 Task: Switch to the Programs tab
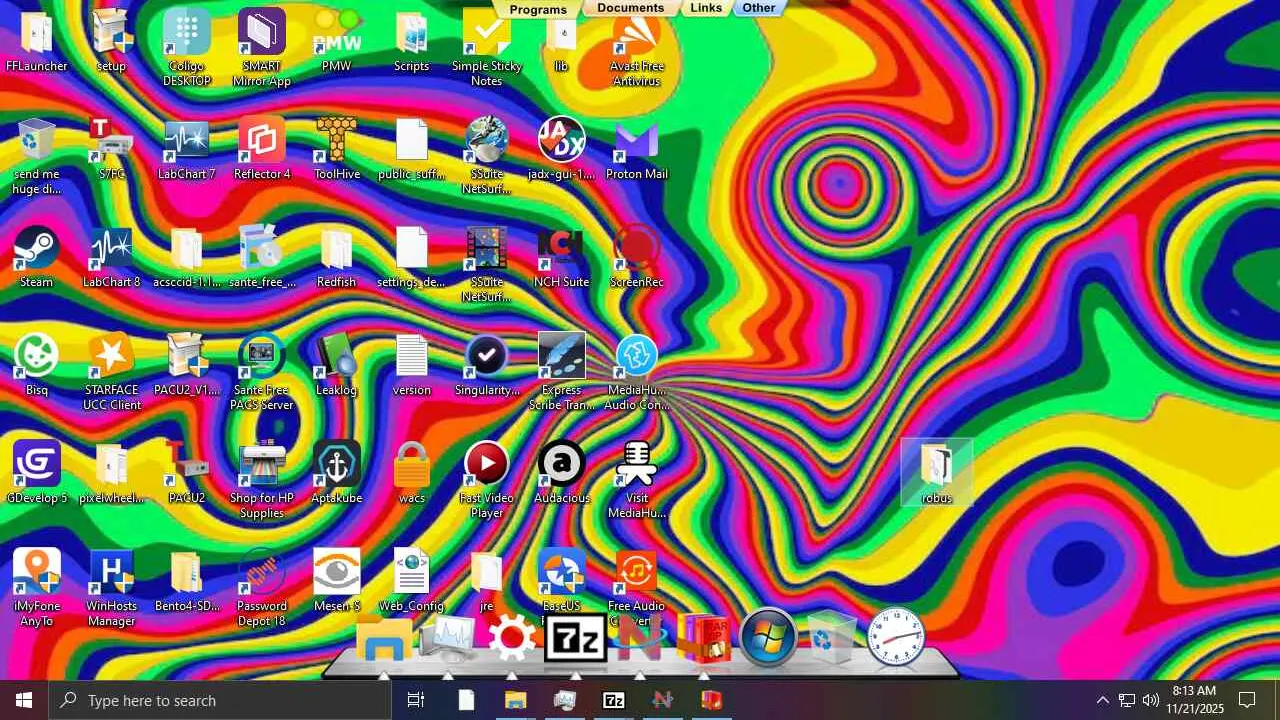[x=538, y=9]
